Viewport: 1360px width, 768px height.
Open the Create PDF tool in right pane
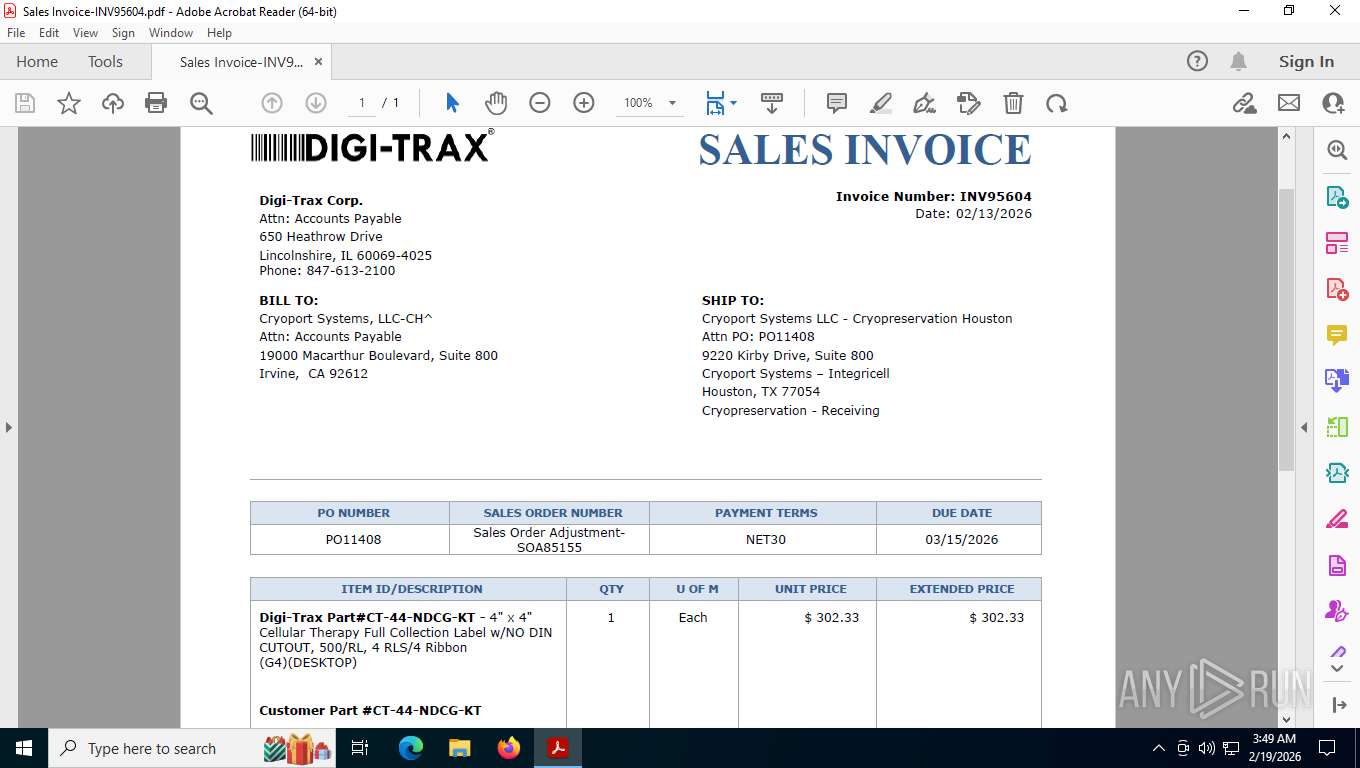pos(1337,289)
